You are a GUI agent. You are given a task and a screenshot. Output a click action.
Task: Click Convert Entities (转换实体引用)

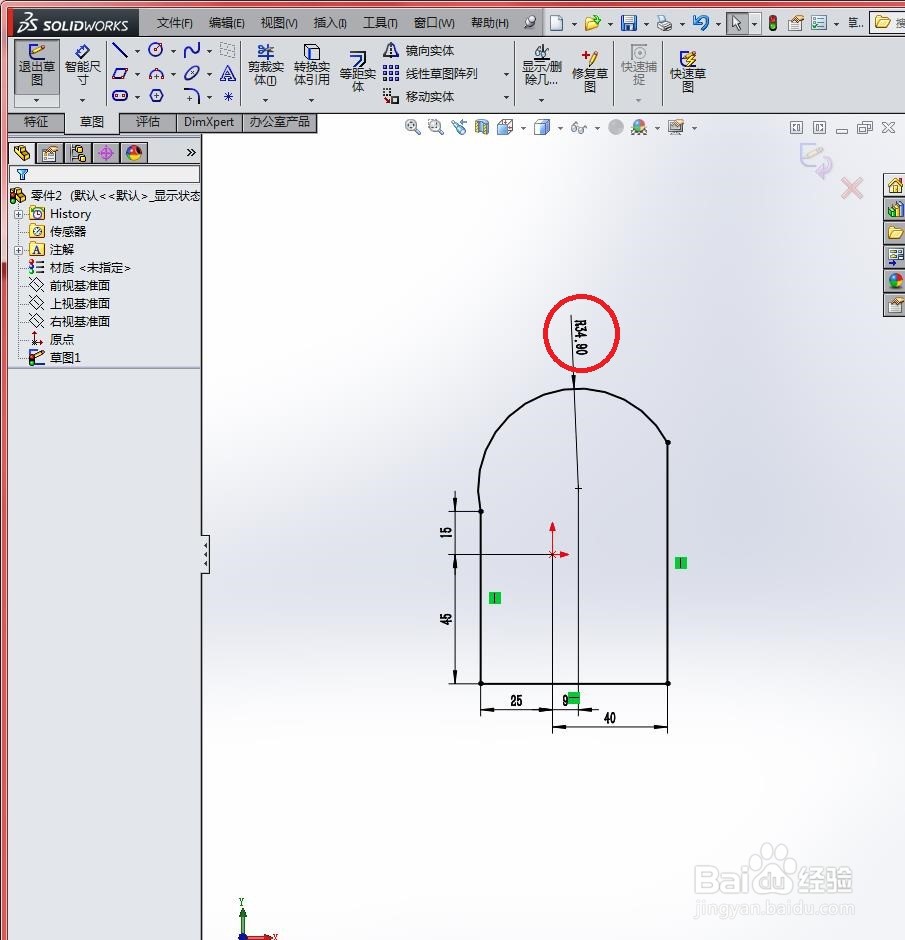[x=312, y=66]
